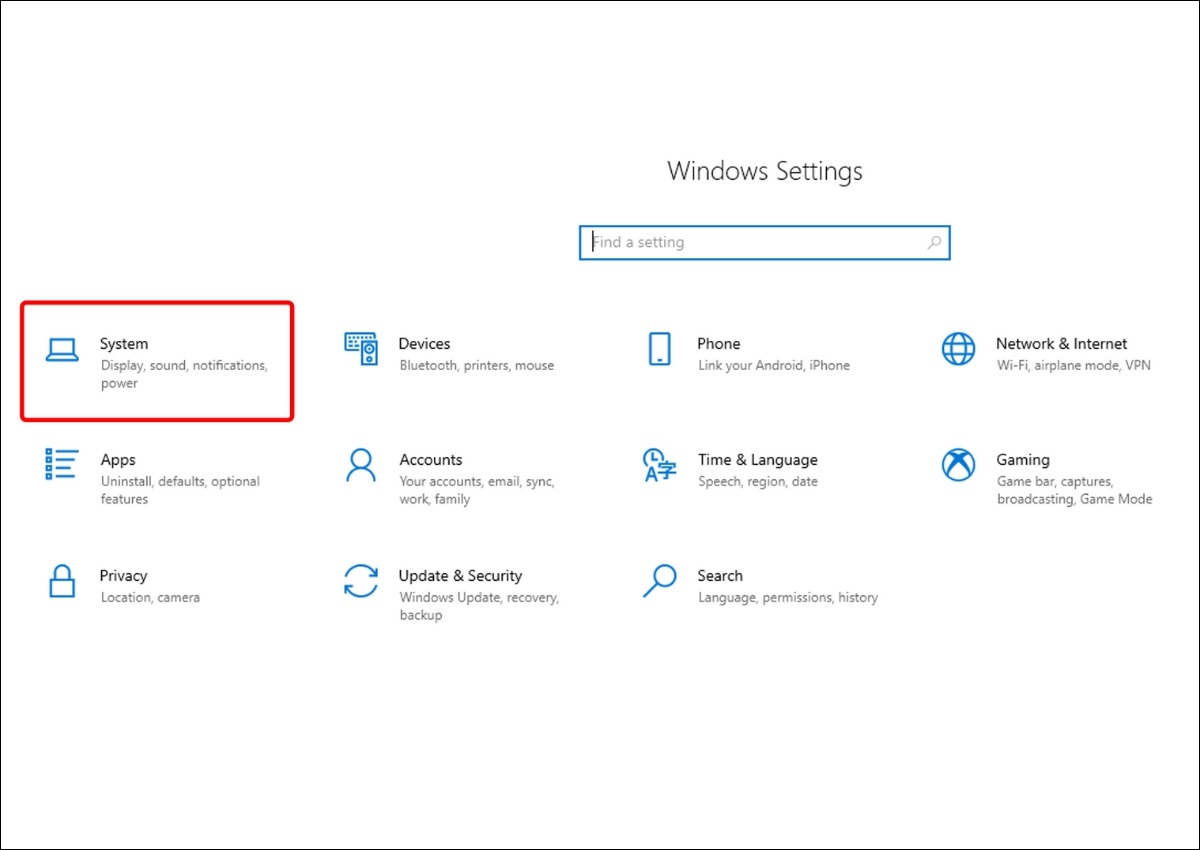Select the Network & Internet heading
Viewport: 1200px width, 850px height.
pos(1061,344)
